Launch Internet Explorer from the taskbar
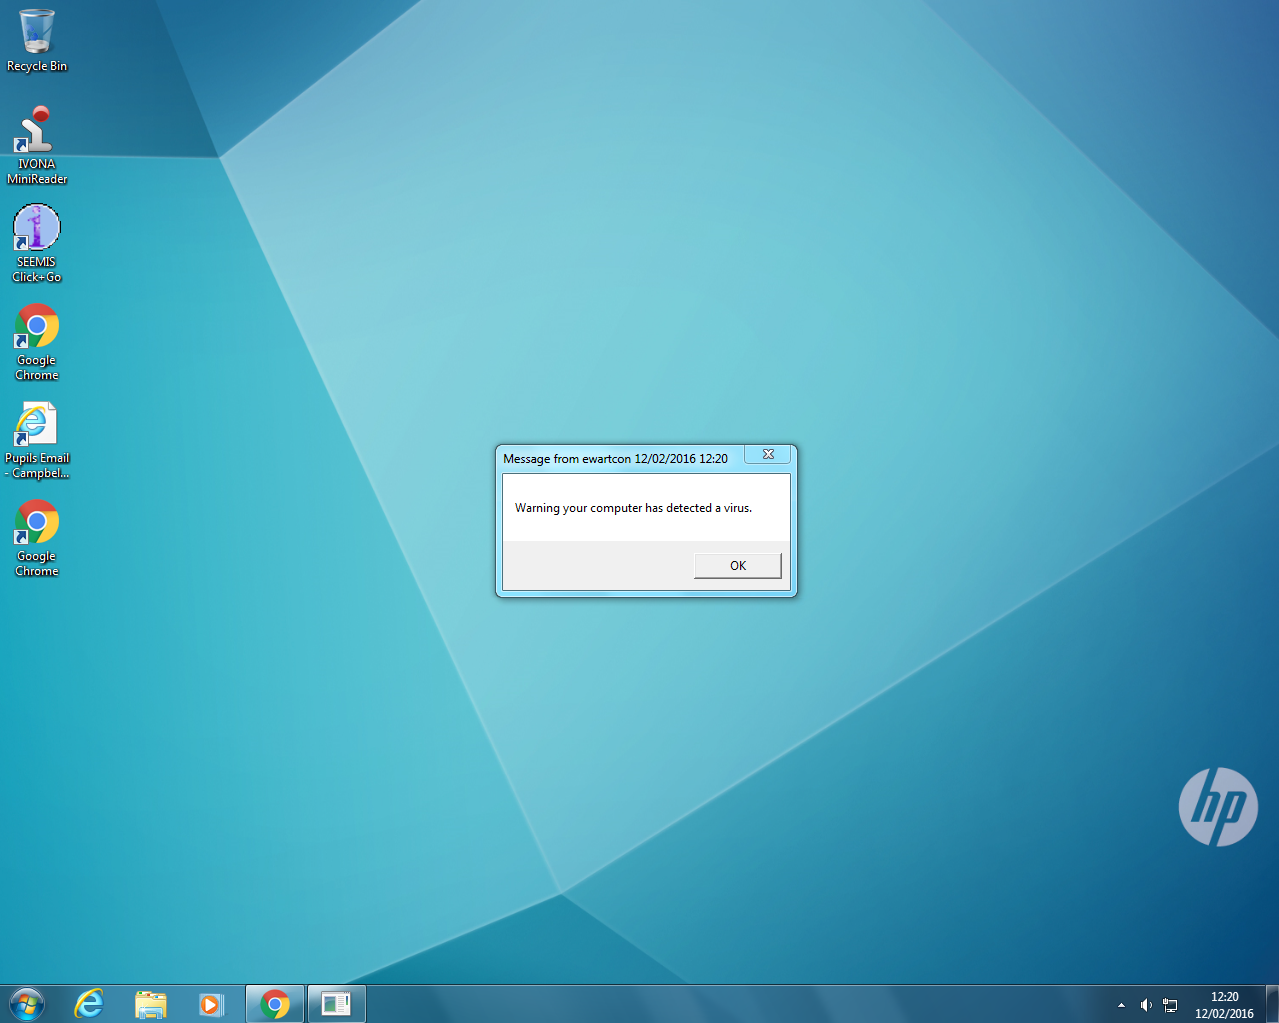Viewport: 1279px width, 1023px height. [x=89, y=1004]
